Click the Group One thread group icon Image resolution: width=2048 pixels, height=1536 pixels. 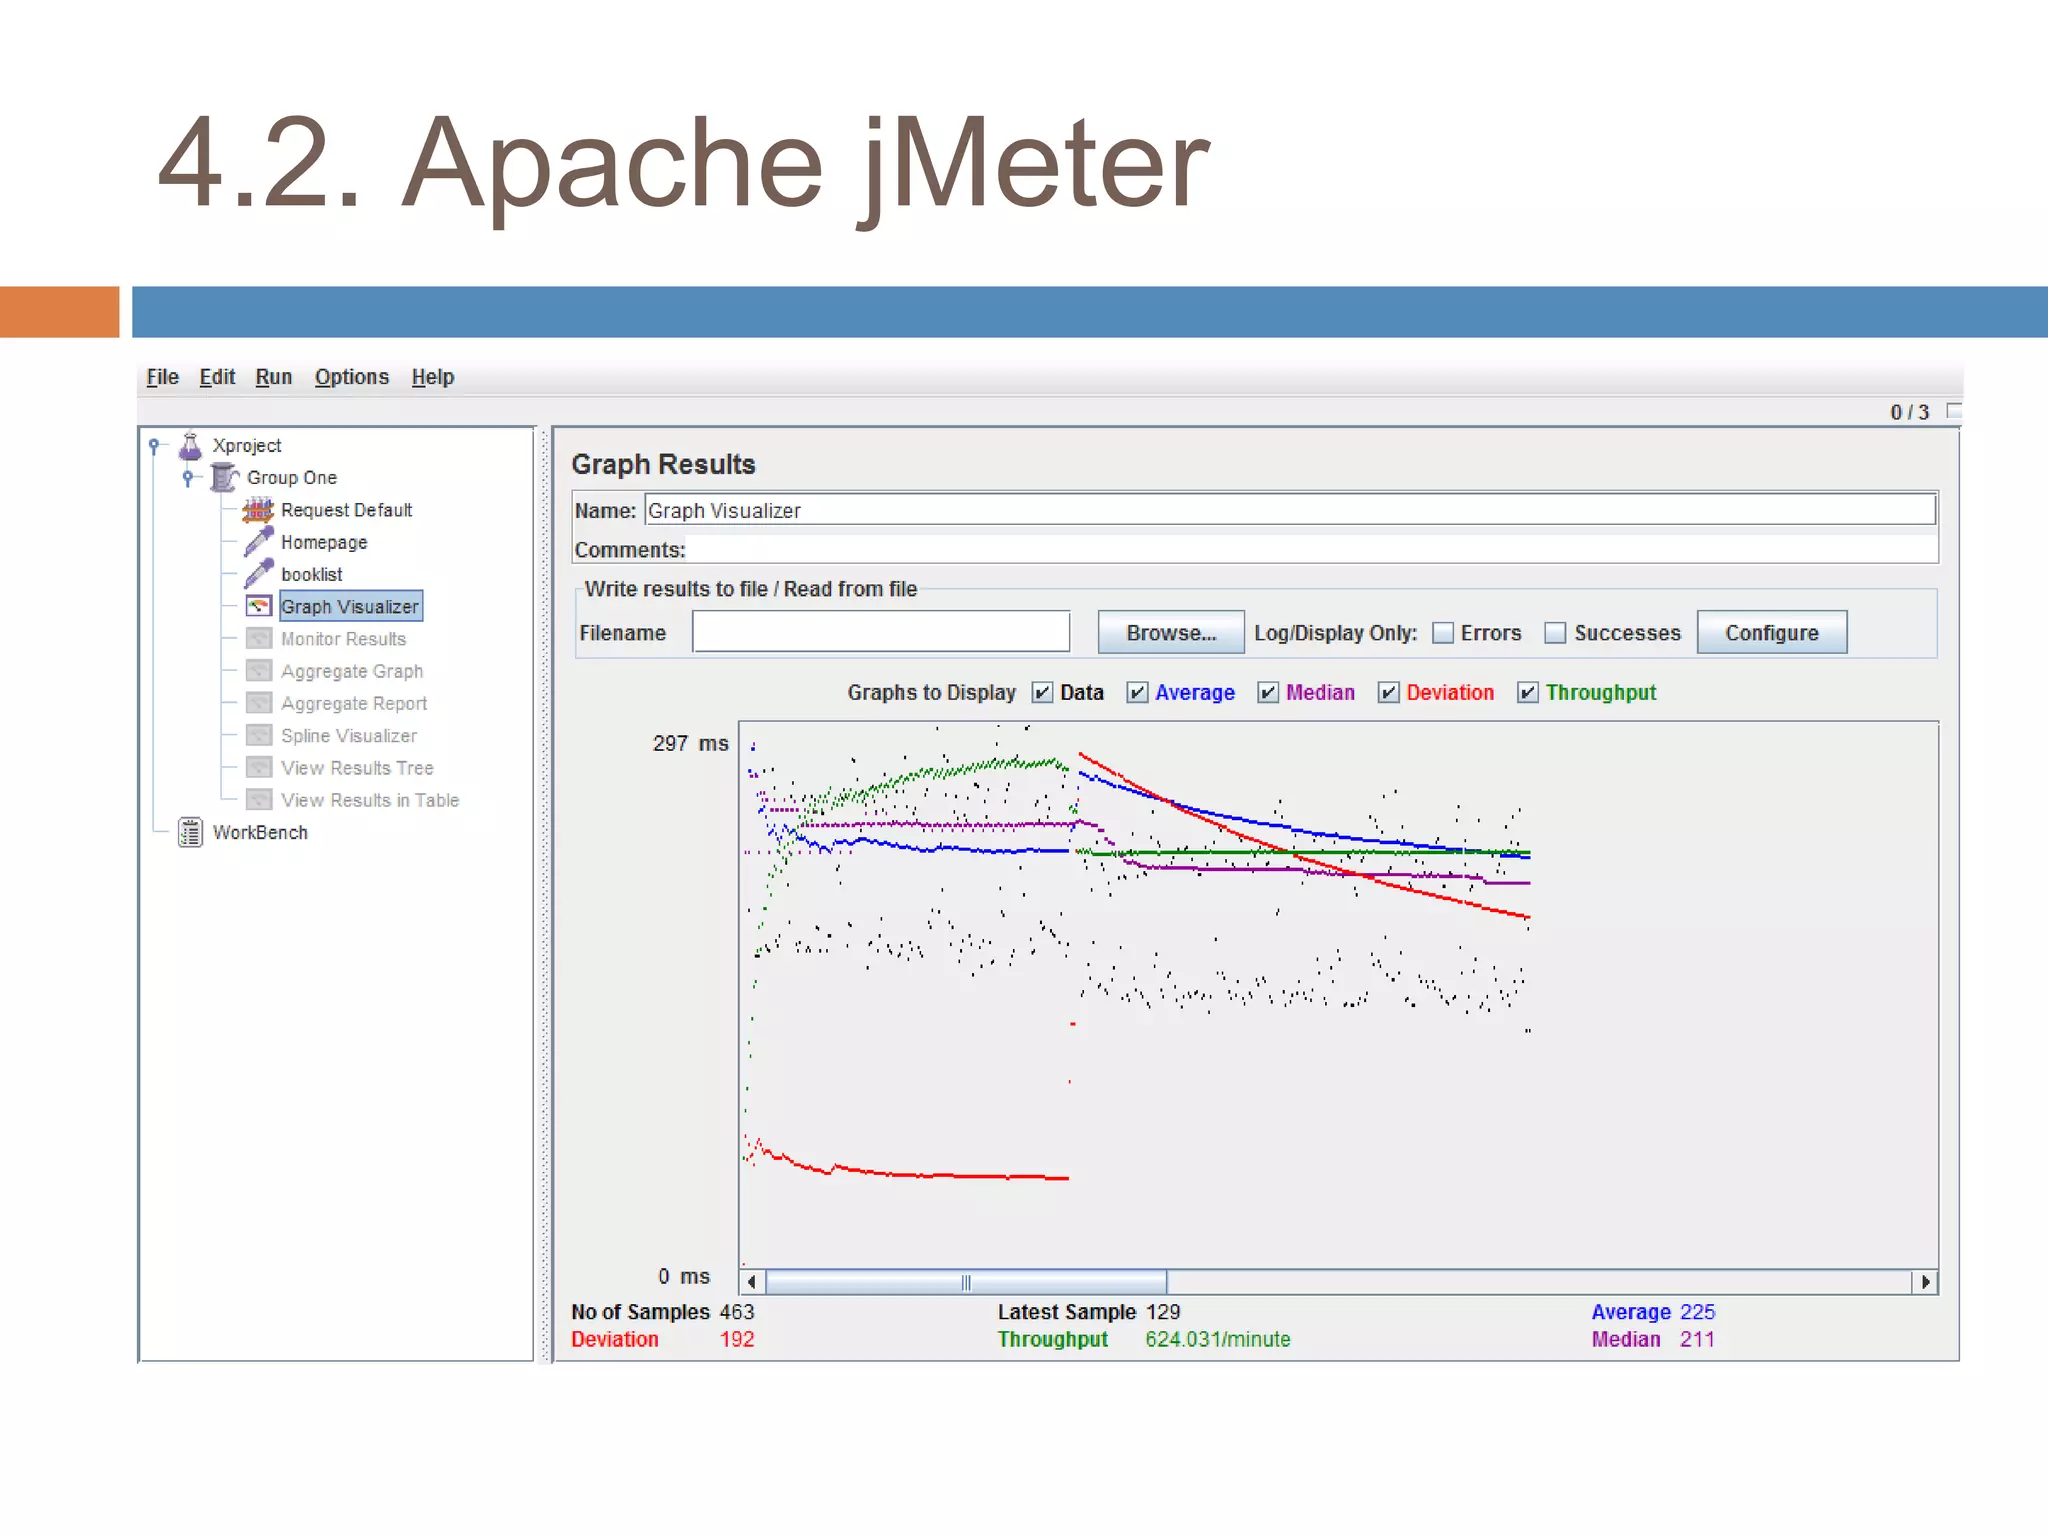coord(225,477)
